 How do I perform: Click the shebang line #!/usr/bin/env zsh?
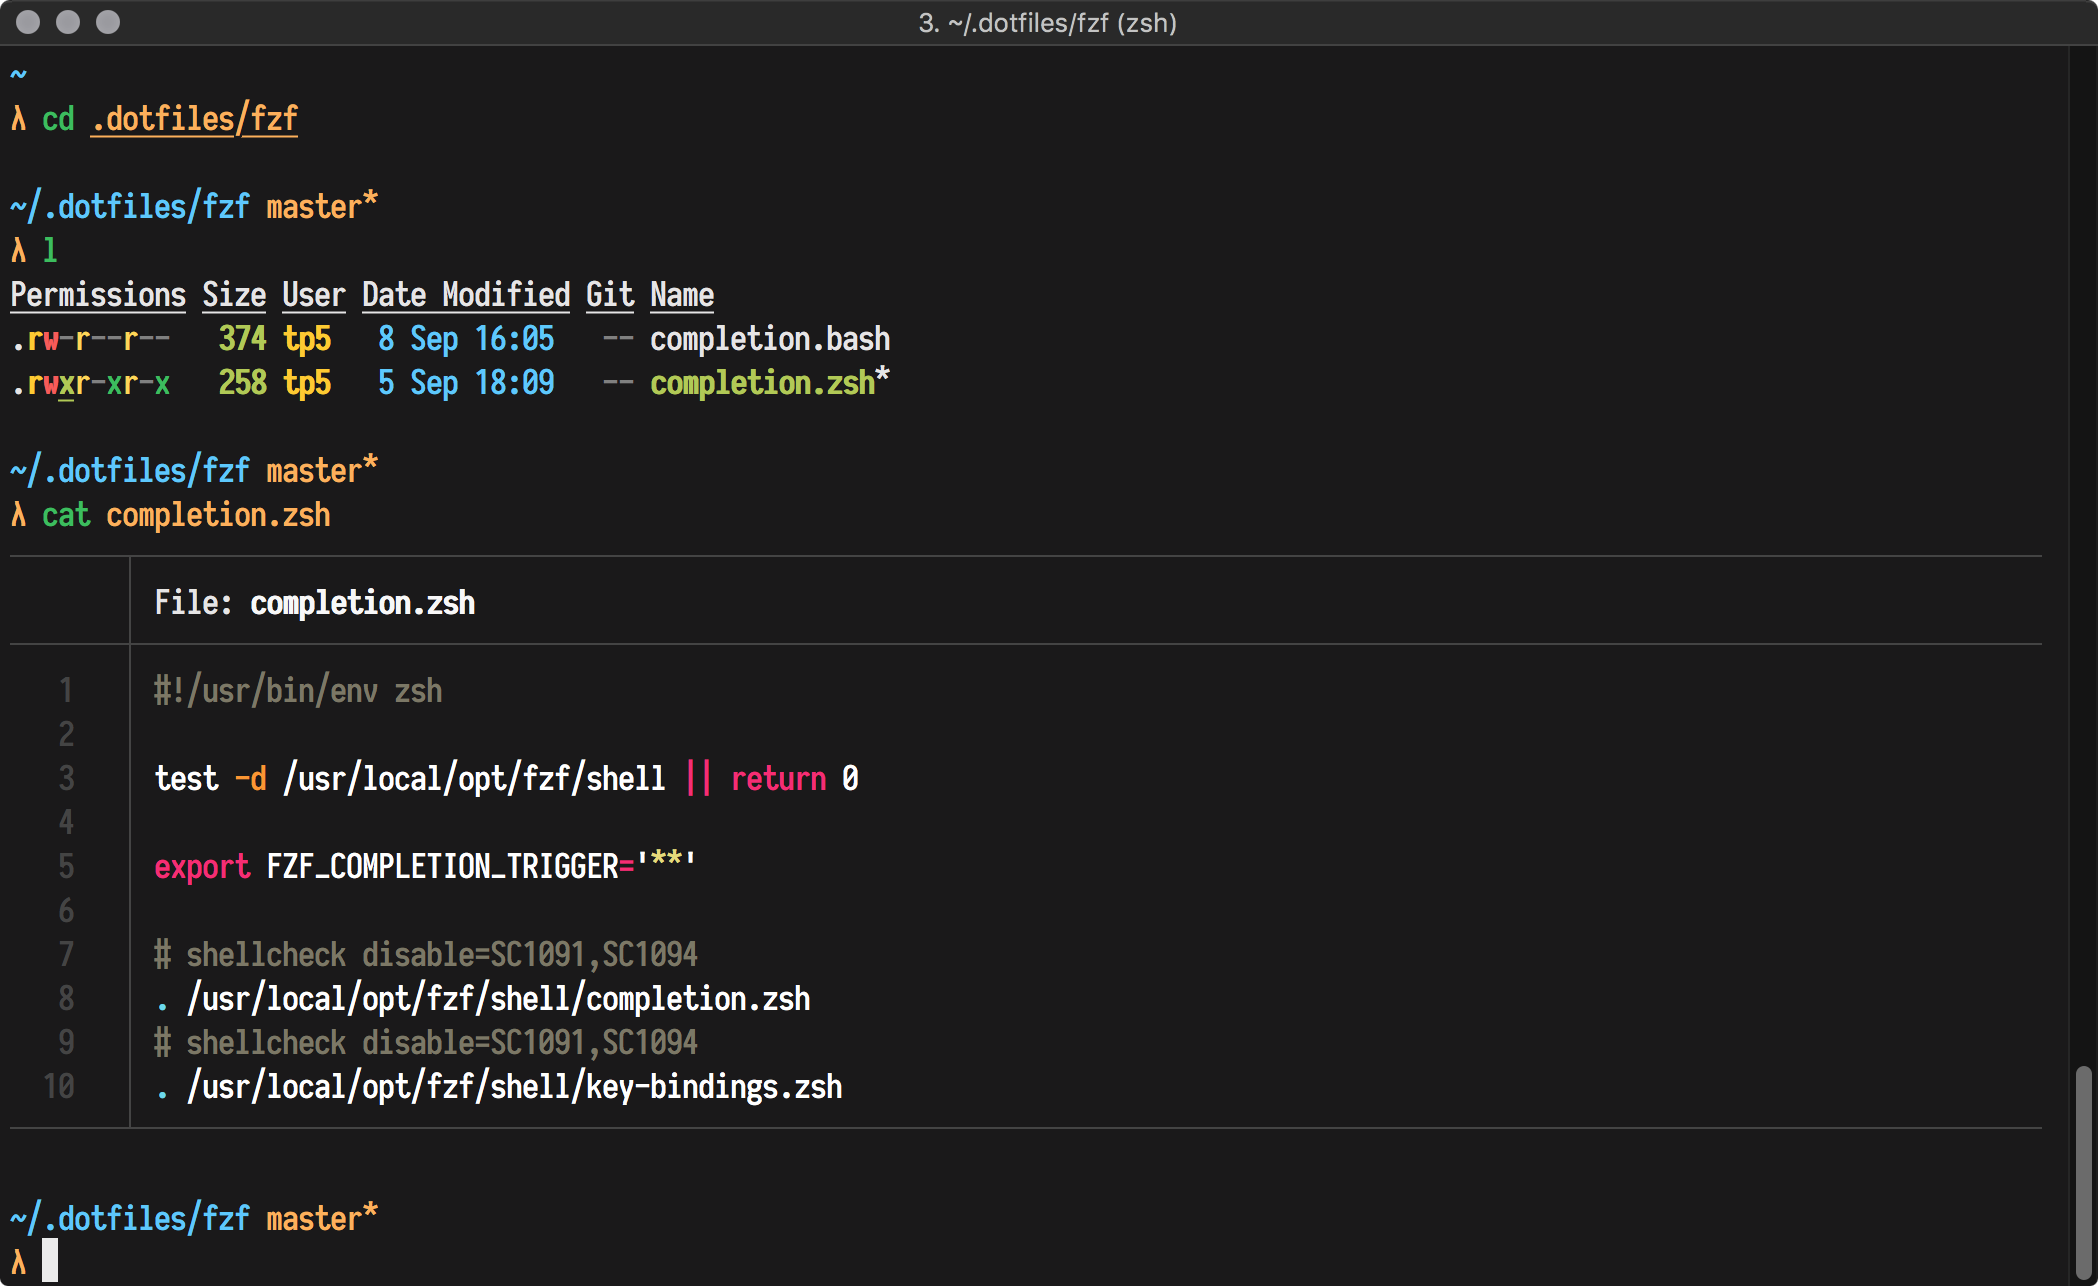point(298,691)
